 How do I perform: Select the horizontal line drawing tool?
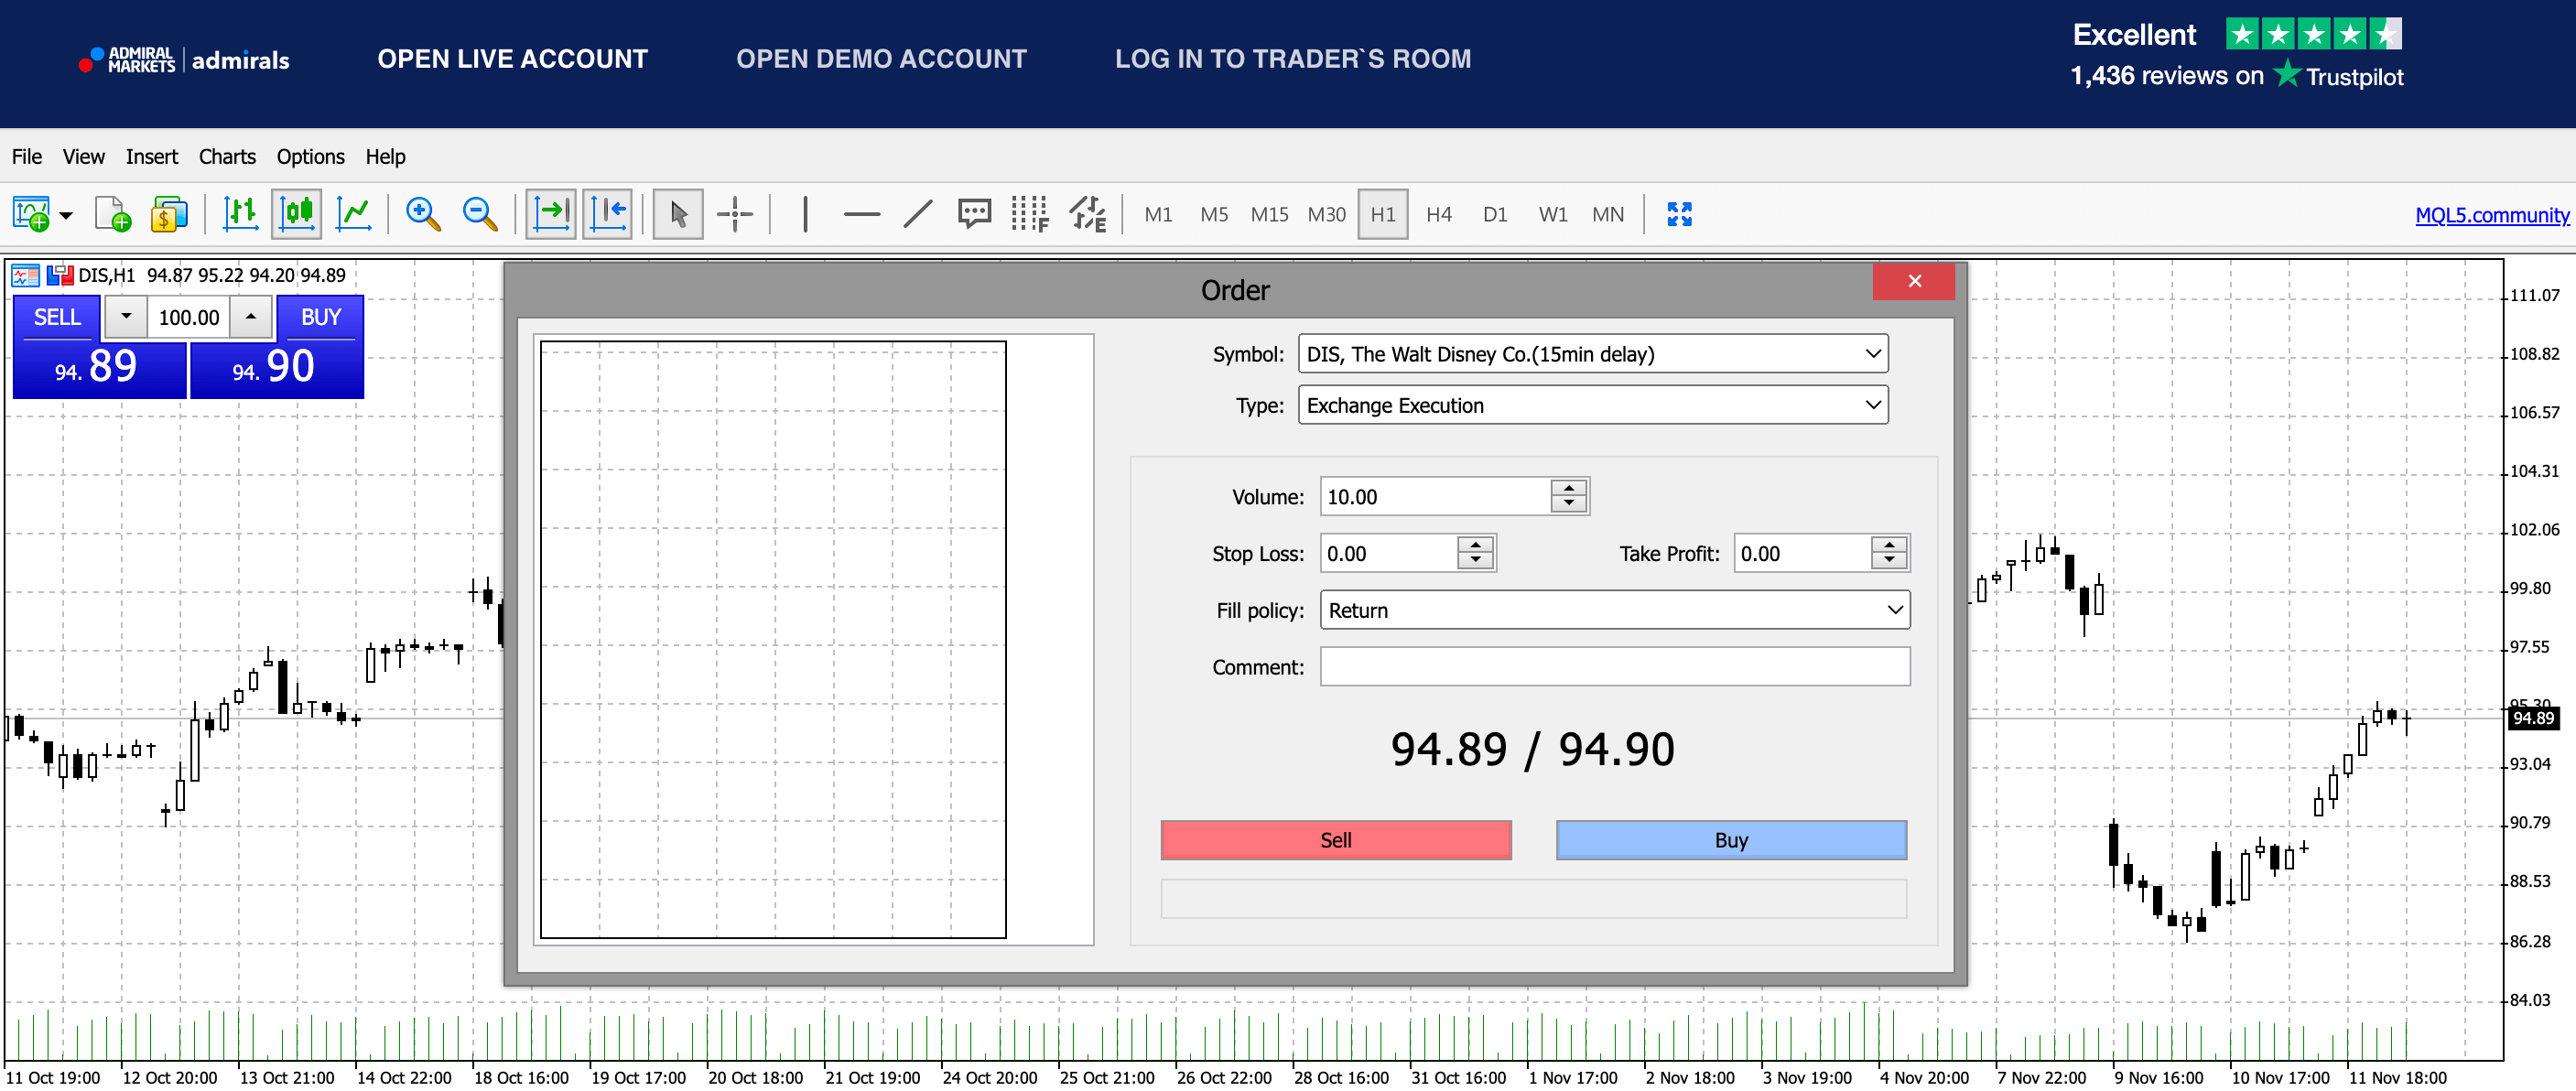coord(861,214)
